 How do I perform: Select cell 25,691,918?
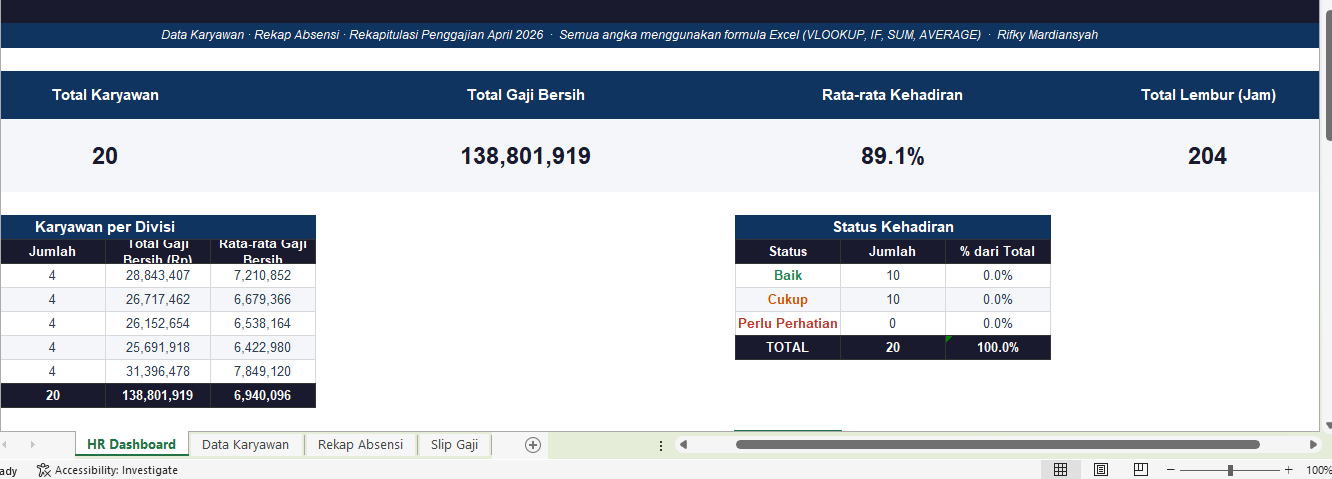point(158,347)
